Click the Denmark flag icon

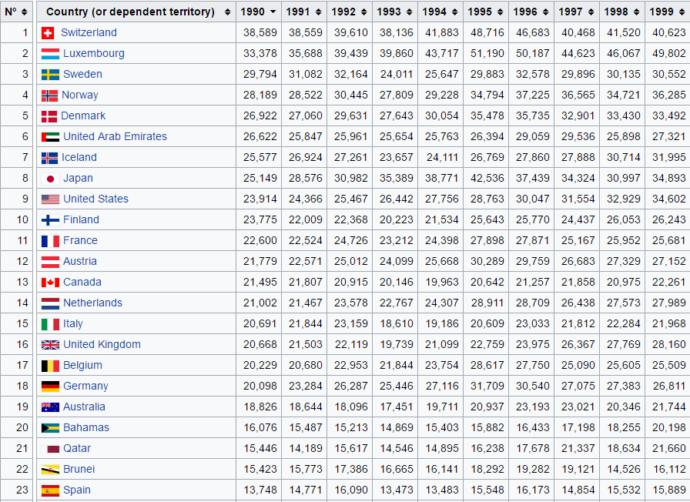tap(49, 116)
